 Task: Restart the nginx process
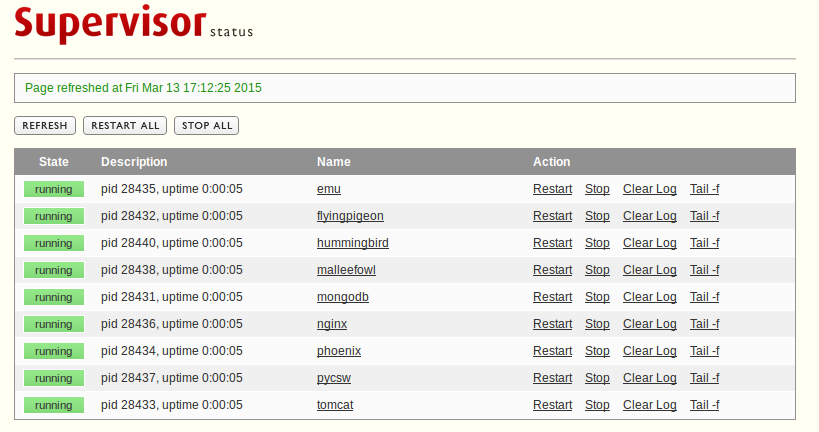coord(552,324)
